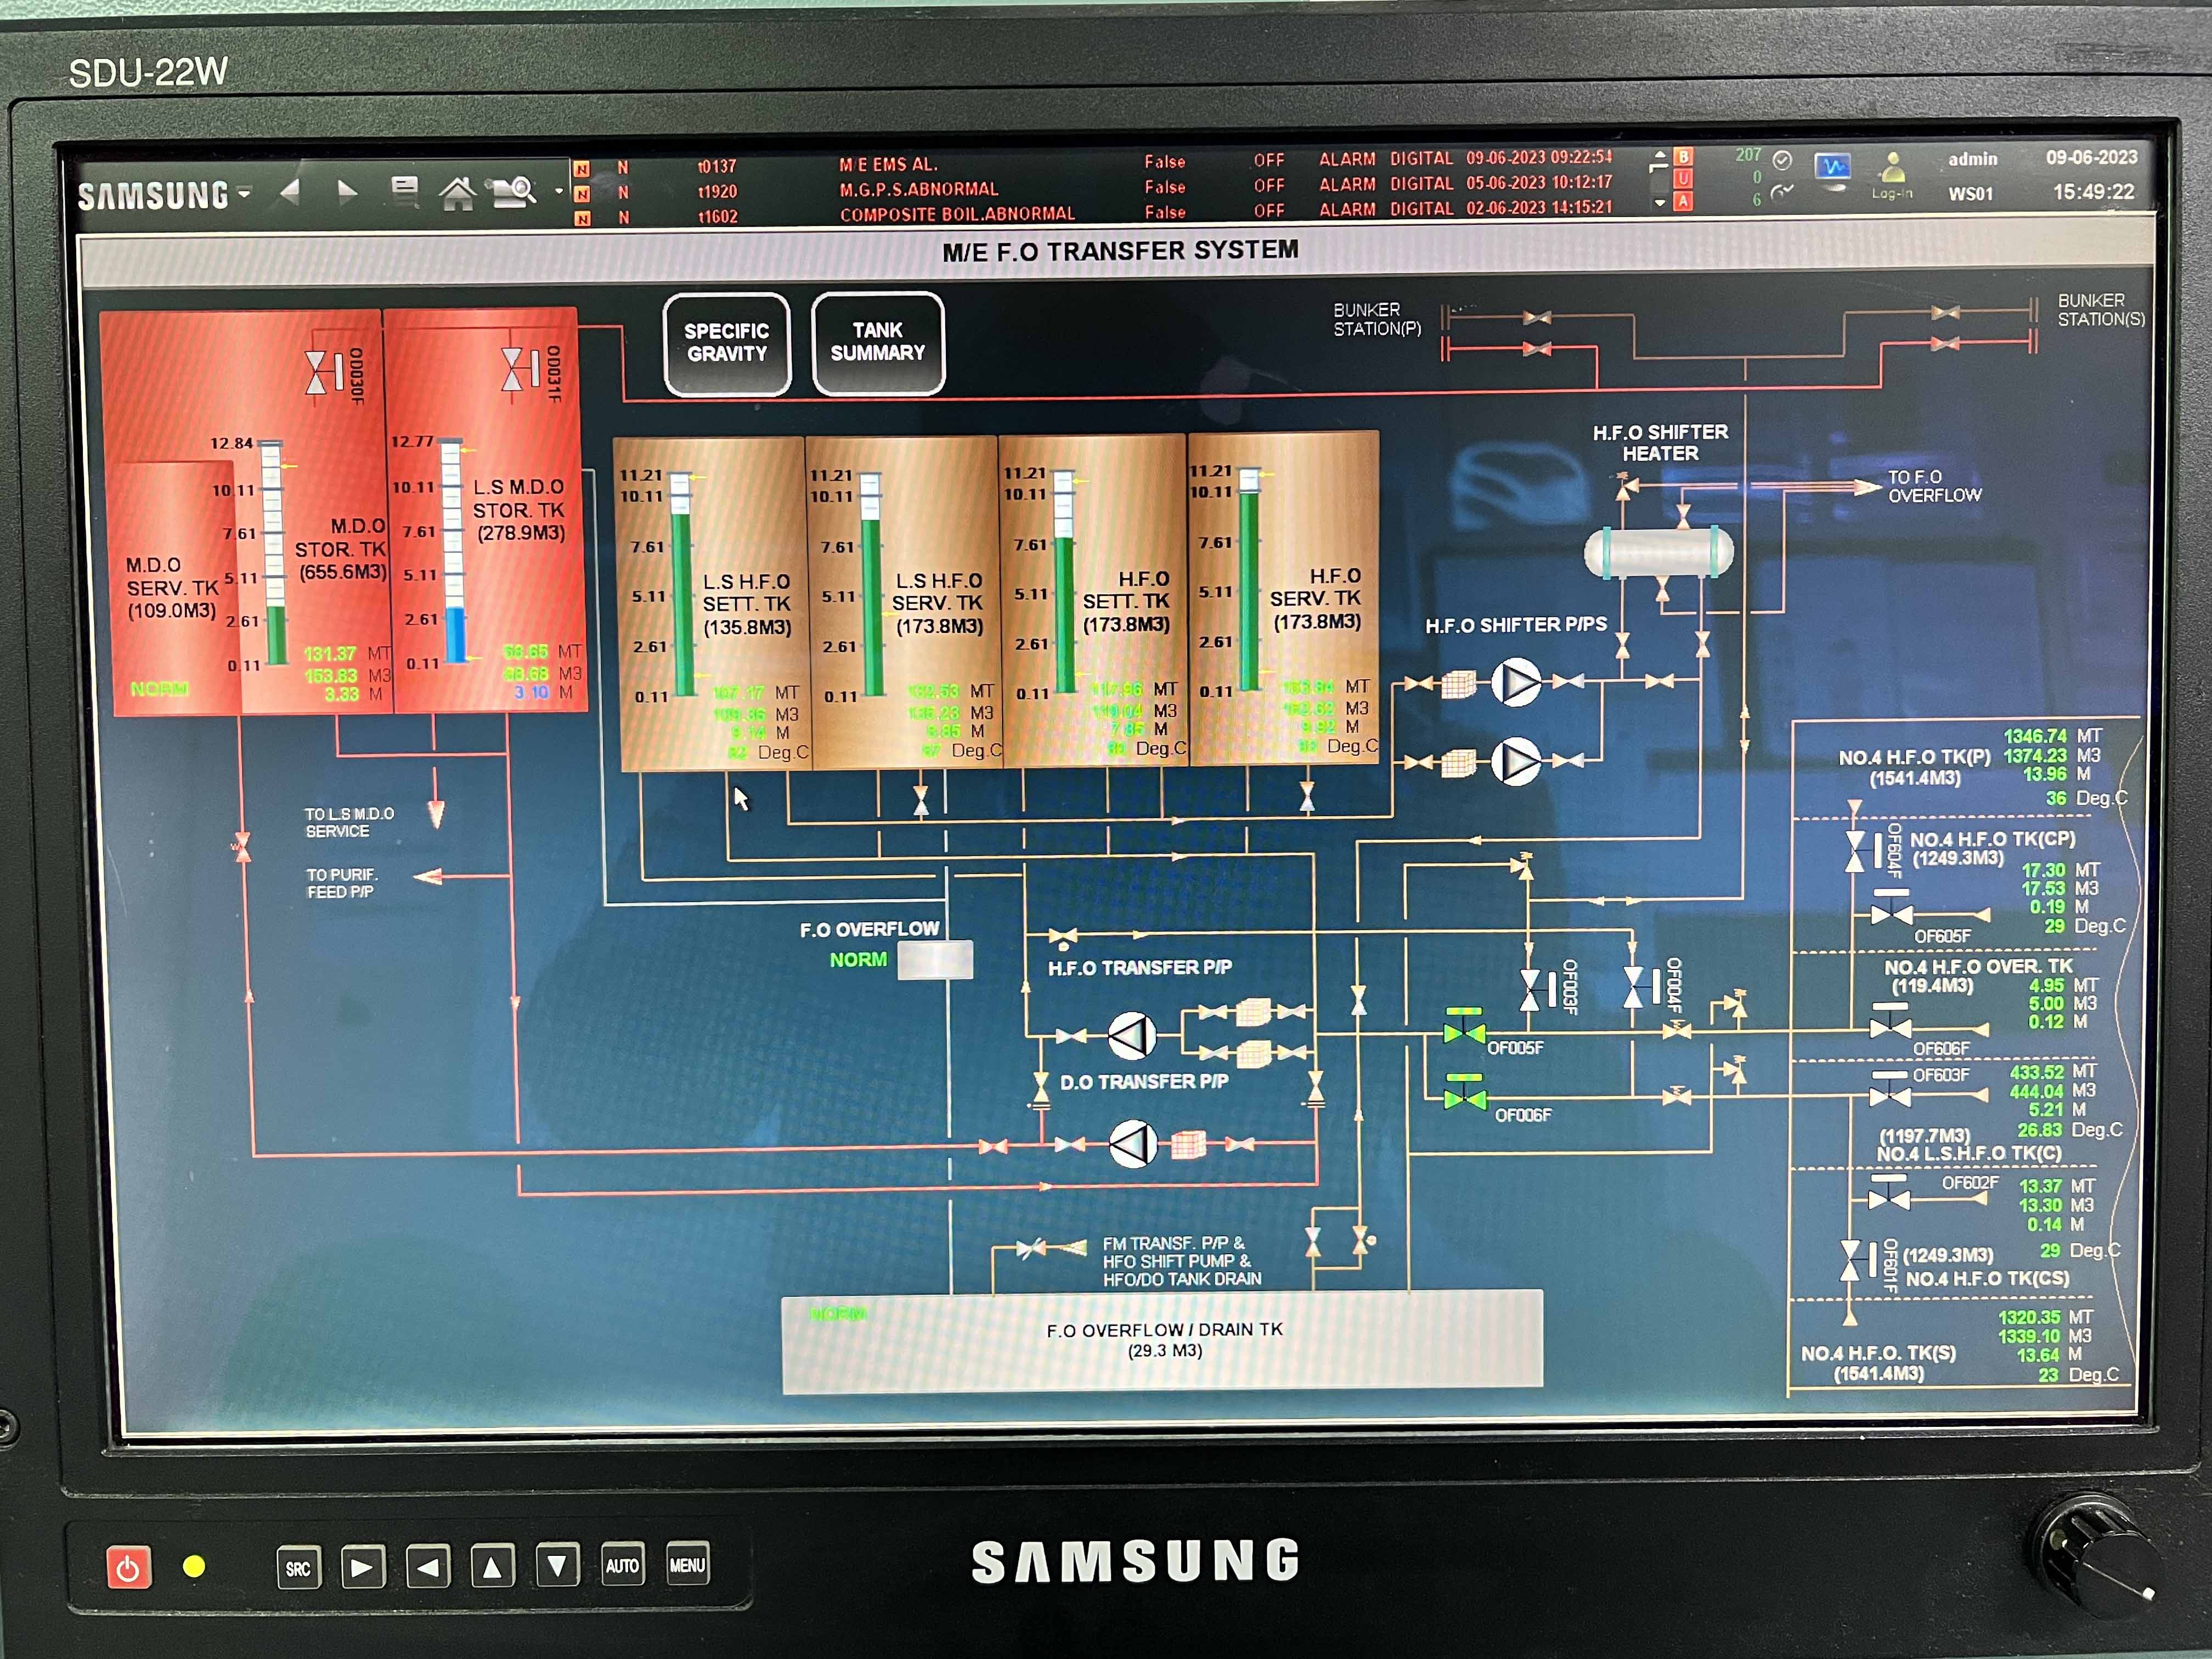The height and width of the screenshot is (1659, 2212).
Task: Toggle valve OF003F
Action: pos(1531,989)
